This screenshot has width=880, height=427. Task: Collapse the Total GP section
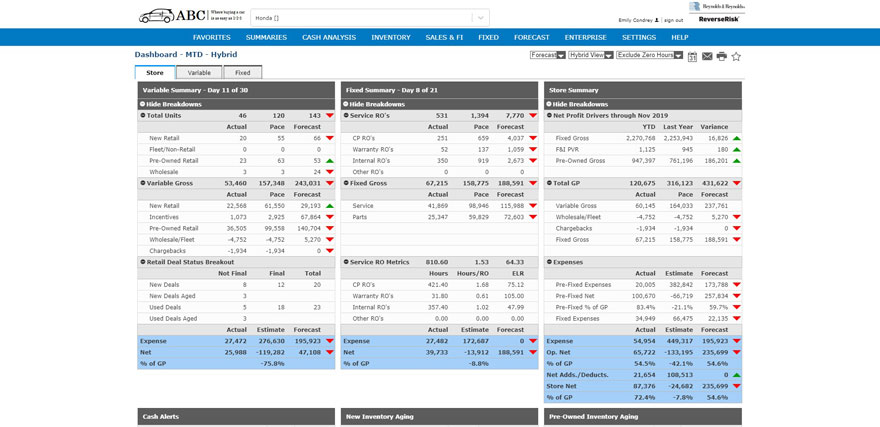(x=549, y=183)
